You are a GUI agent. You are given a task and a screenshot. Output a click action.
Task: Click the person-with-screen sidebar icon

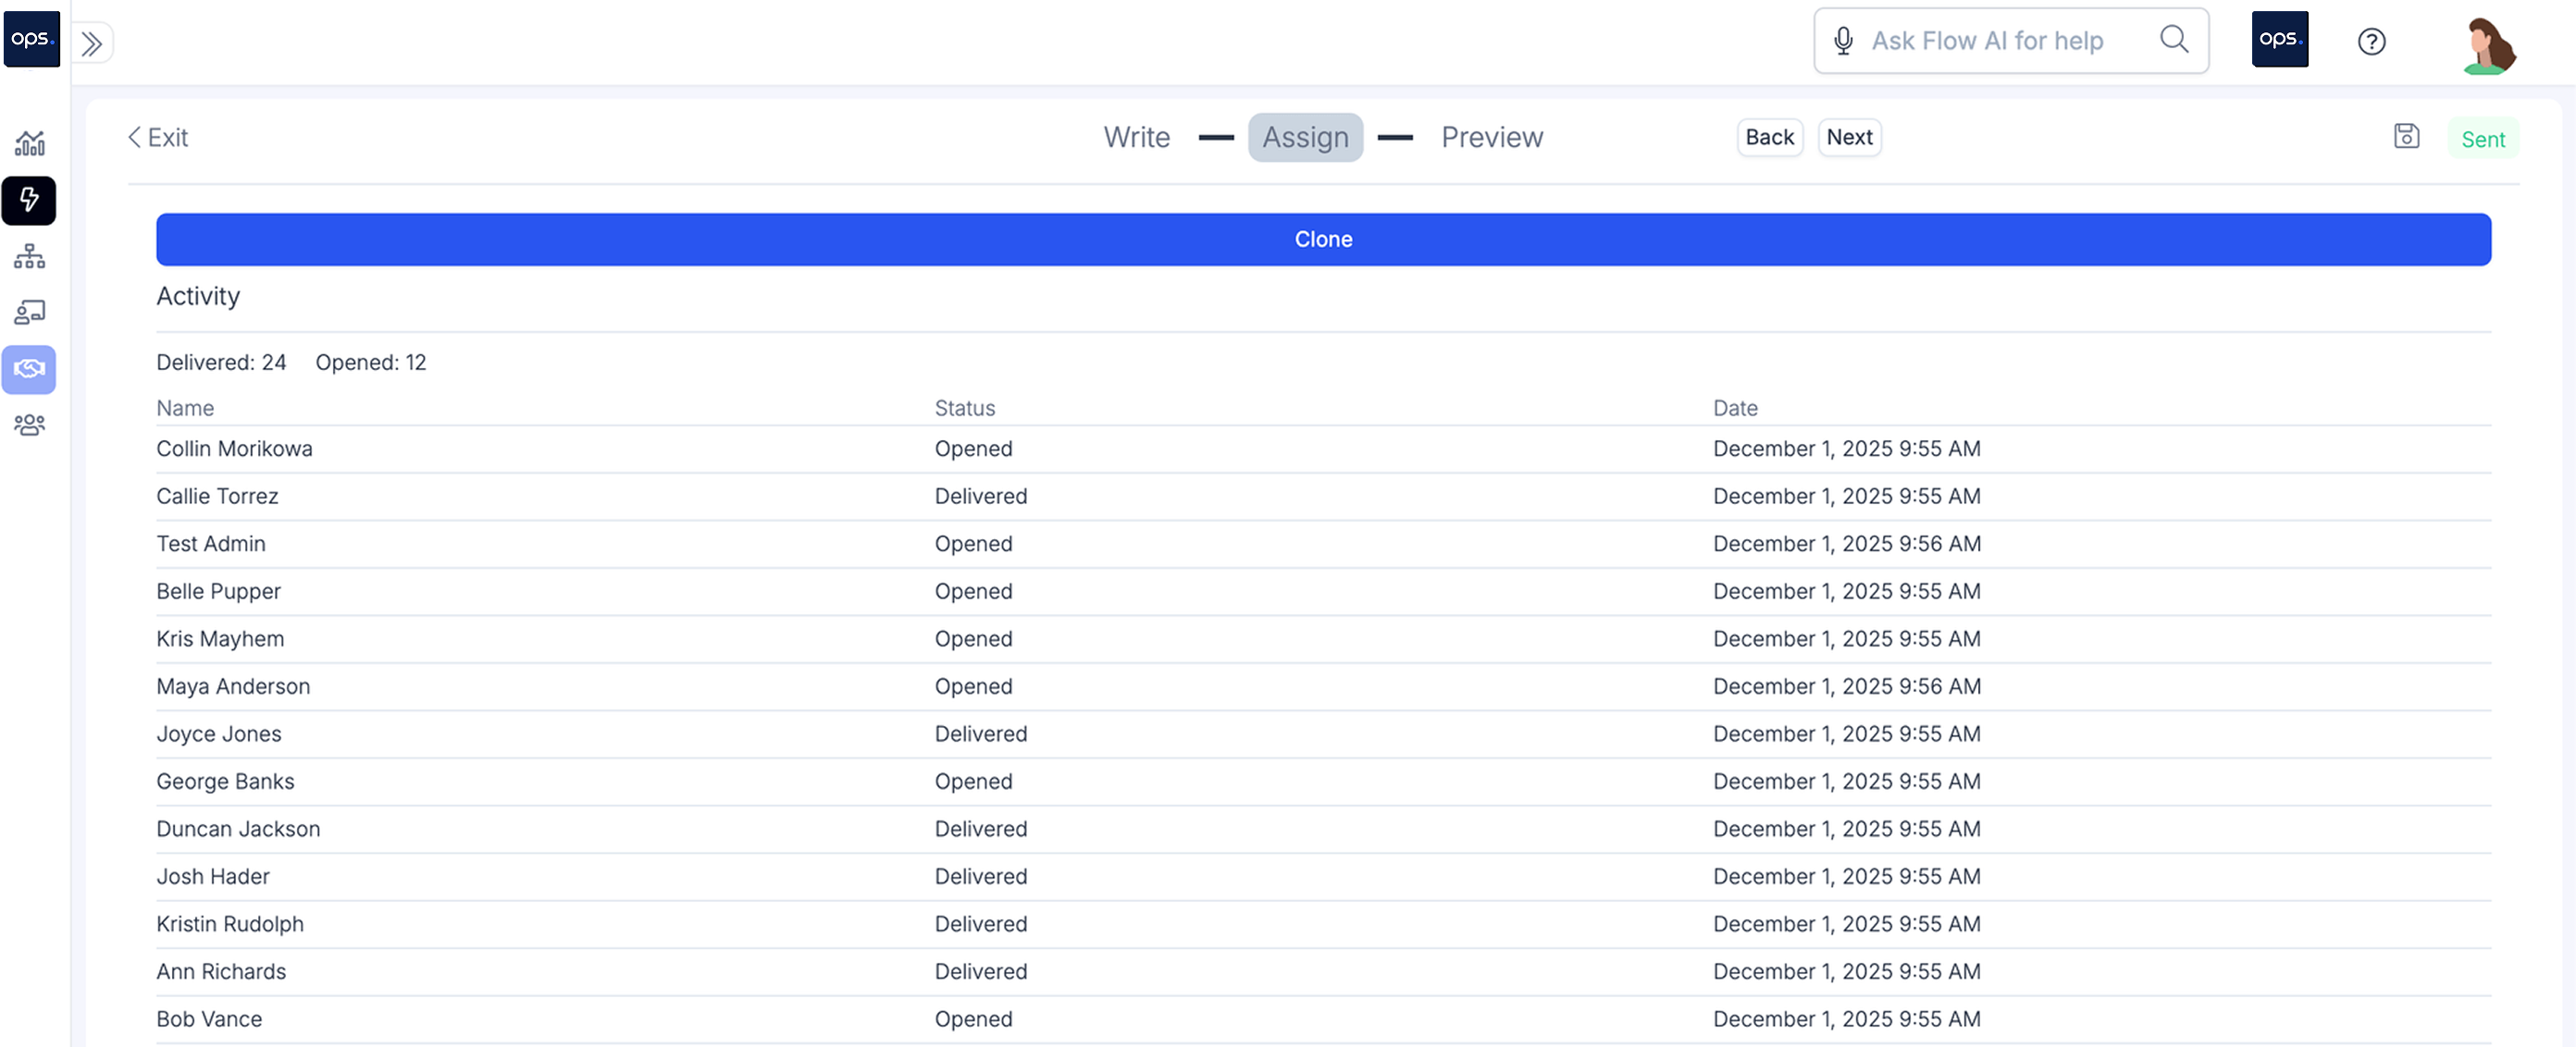point(30,313)
